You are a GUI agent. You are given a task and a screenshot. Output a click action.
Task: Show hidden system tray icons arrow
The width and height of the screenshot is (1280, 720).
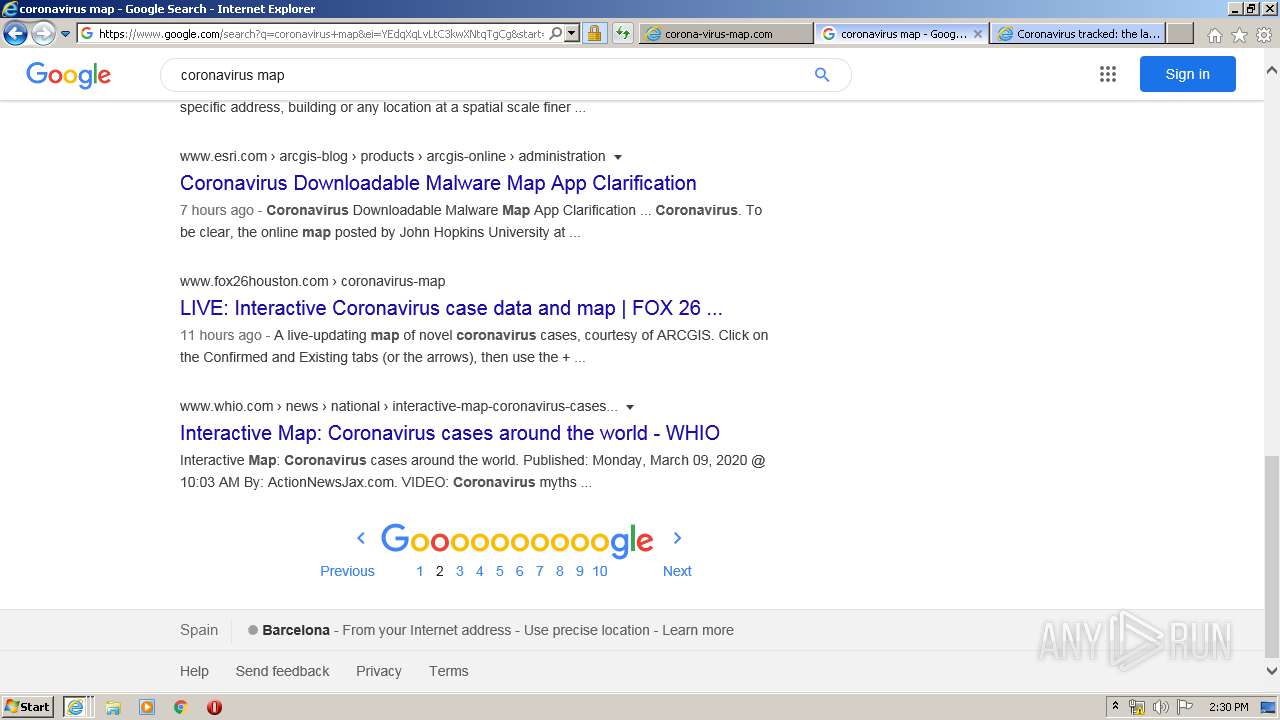[1115, 707]
